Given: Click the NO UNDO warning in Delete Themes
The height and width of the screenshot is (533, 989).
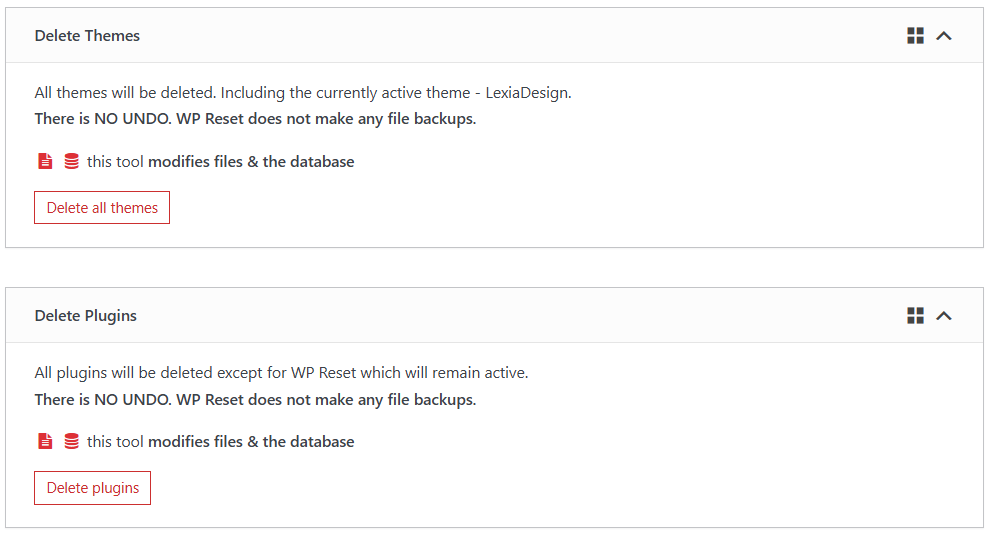Looking at the screenshot, I should point(255,119).
